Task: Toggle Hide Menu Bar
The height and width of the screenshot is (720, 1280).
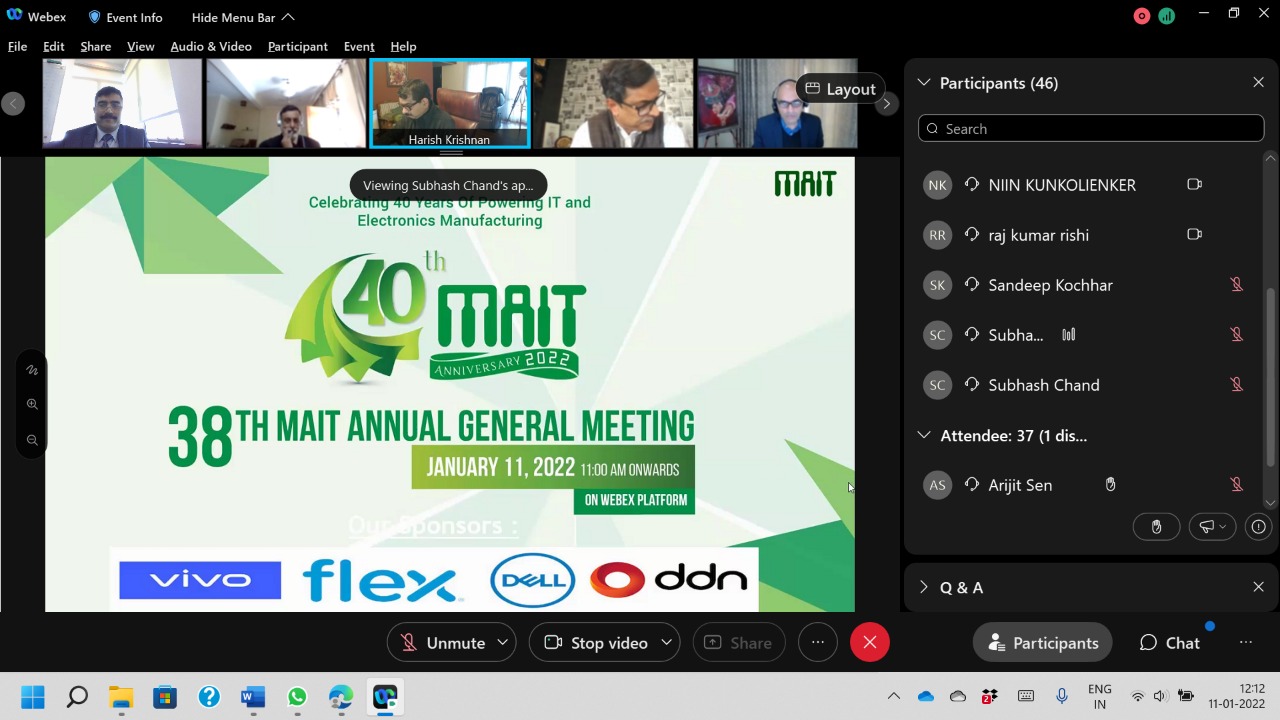Action: click(243, 17)
